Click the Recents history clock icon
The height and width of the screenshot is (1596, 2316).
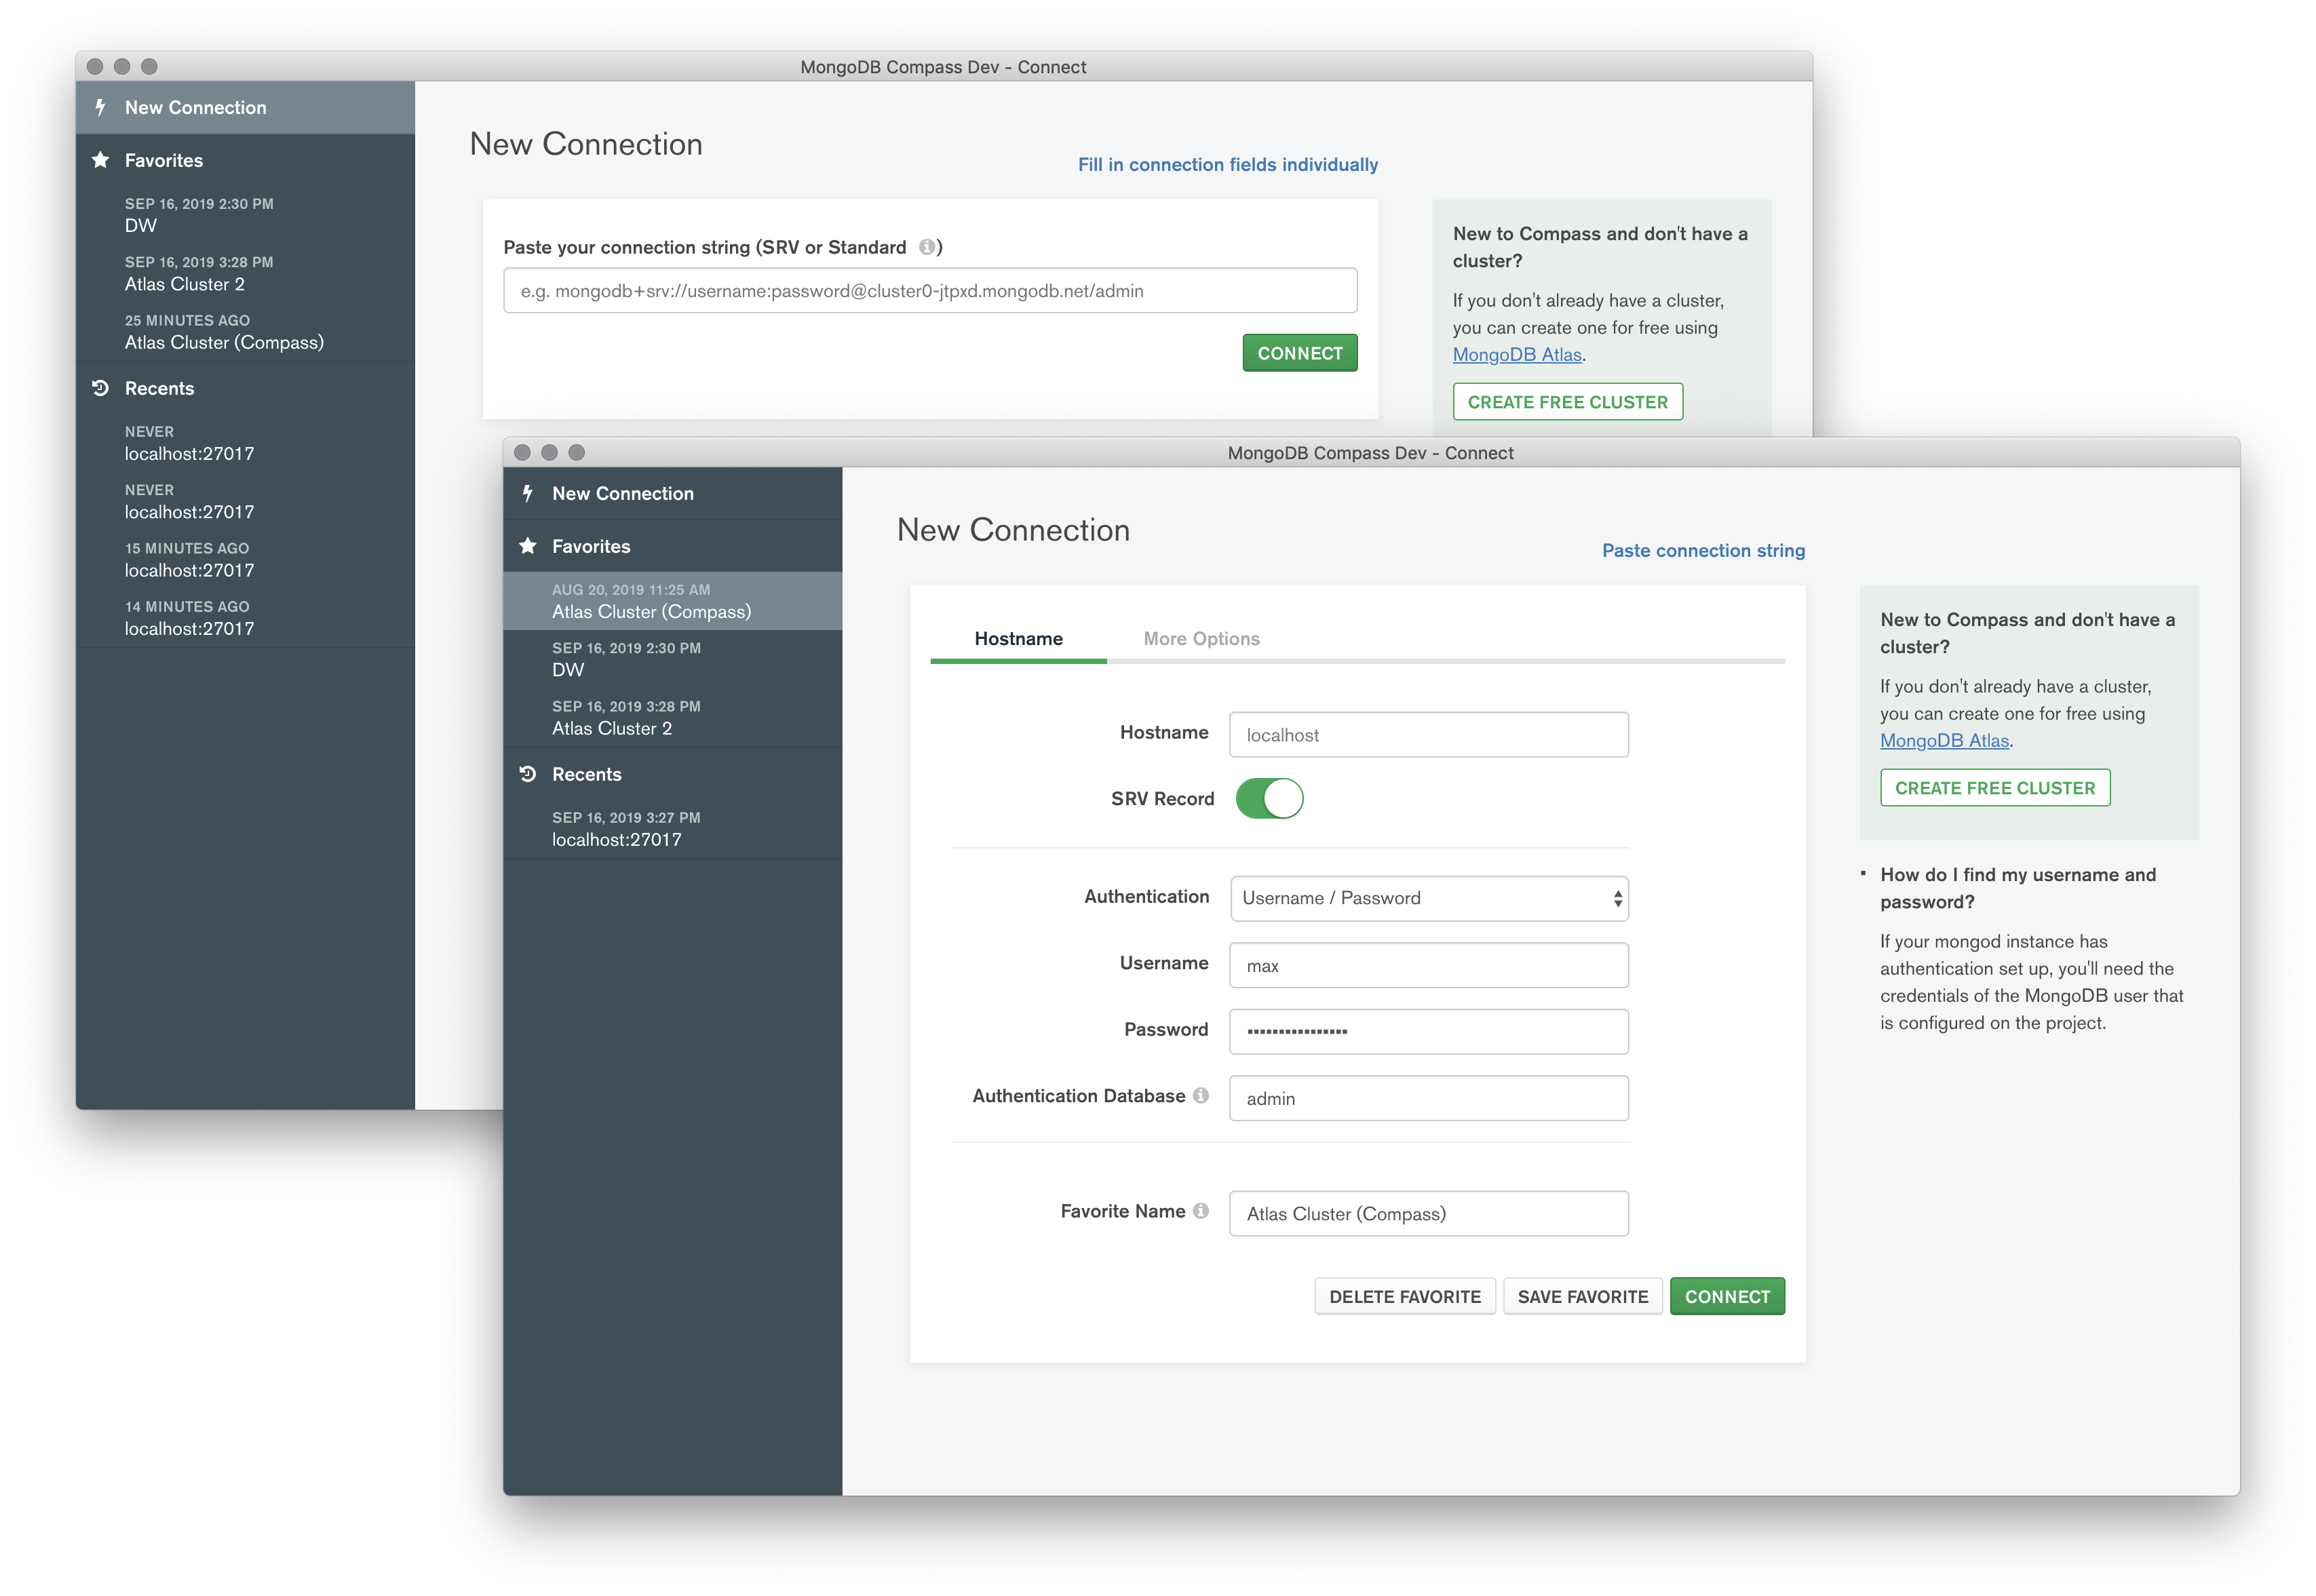point(100,387)
